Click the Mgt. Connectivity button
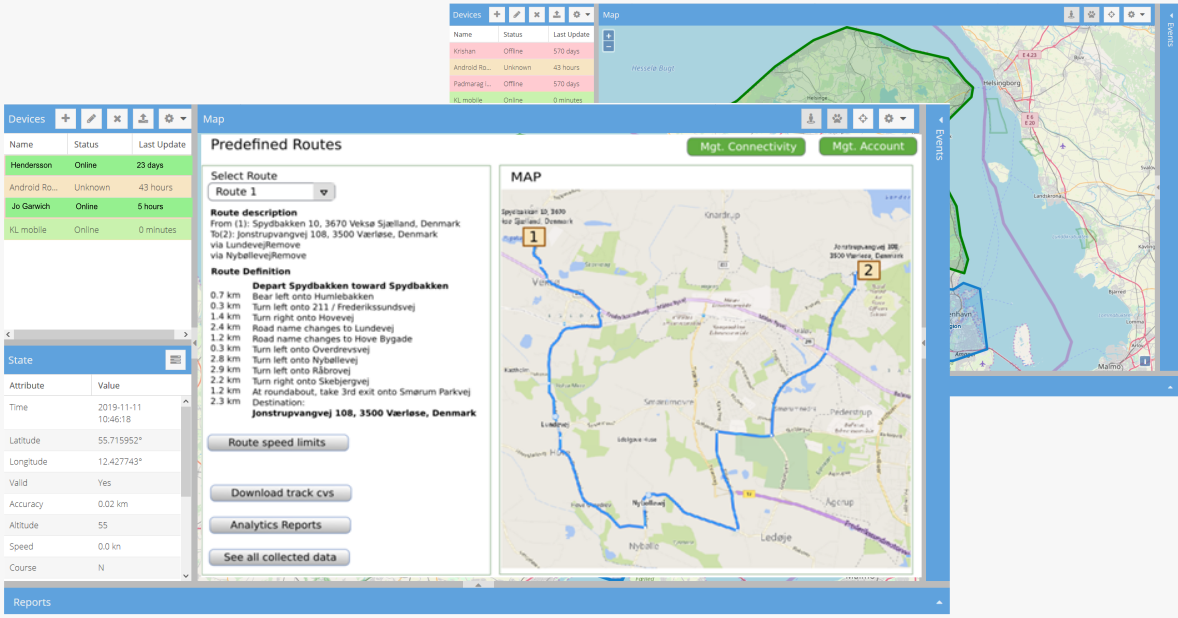Screen dimensions: 1178x618 click(x=746, y=147)
